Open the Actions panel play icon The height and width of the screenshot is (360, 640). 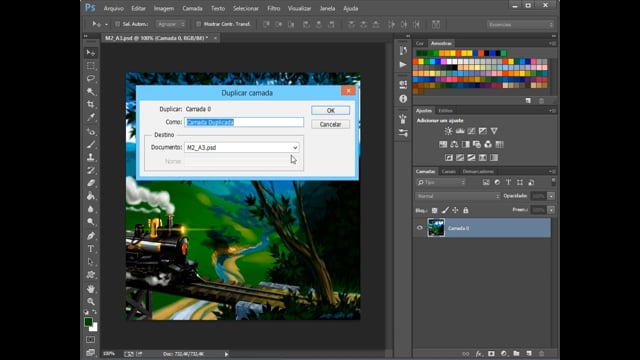(x=403, y=64)
